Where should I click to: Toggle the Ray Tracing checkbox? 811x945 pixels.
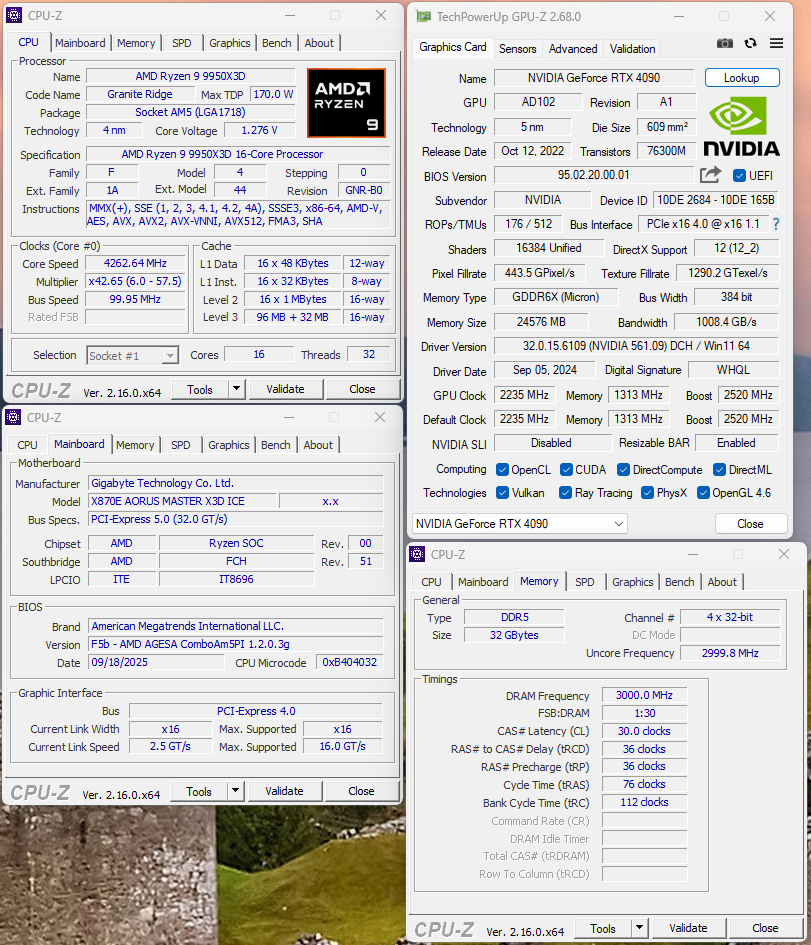pyautogui.click(x=567, y=493)
